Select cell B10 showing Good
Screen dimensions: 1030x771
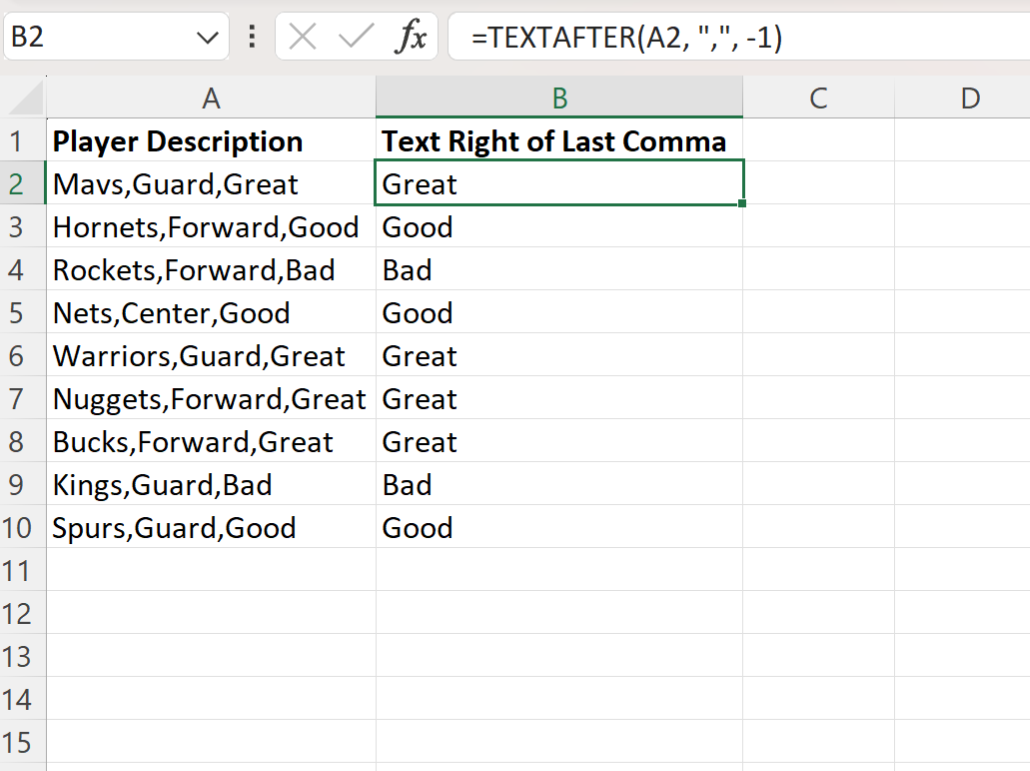click(x=559, y=527)
